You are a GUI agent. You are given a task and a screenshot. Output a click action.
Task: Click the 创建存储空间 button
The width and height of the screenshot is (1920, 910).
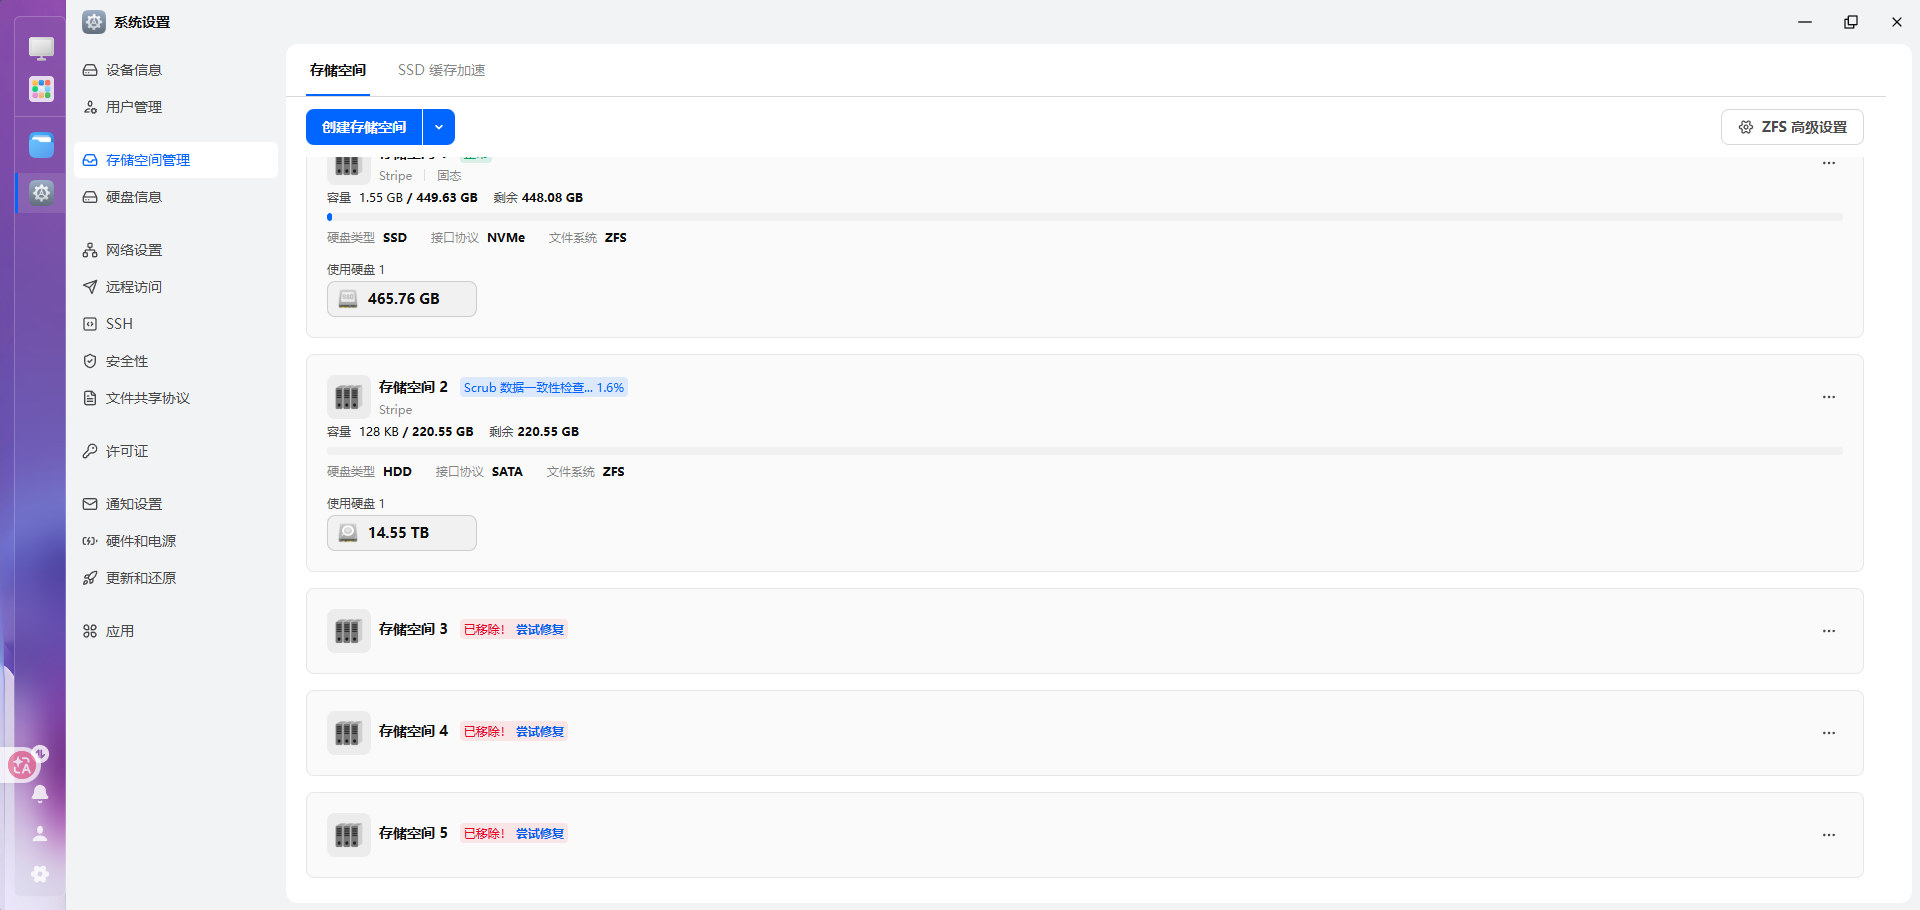(x=364, y=127)
